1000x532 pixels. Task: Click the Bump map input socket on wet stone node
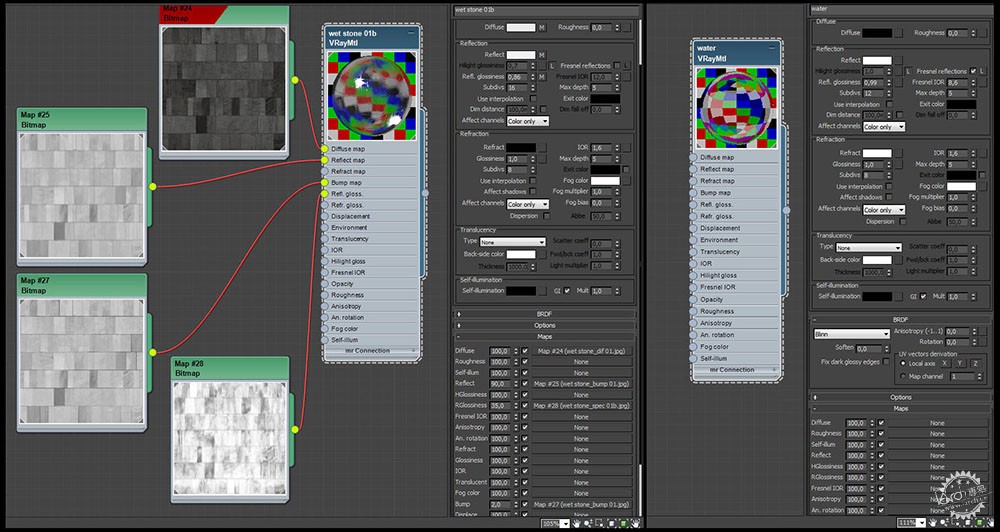click(x=325, y=182)
